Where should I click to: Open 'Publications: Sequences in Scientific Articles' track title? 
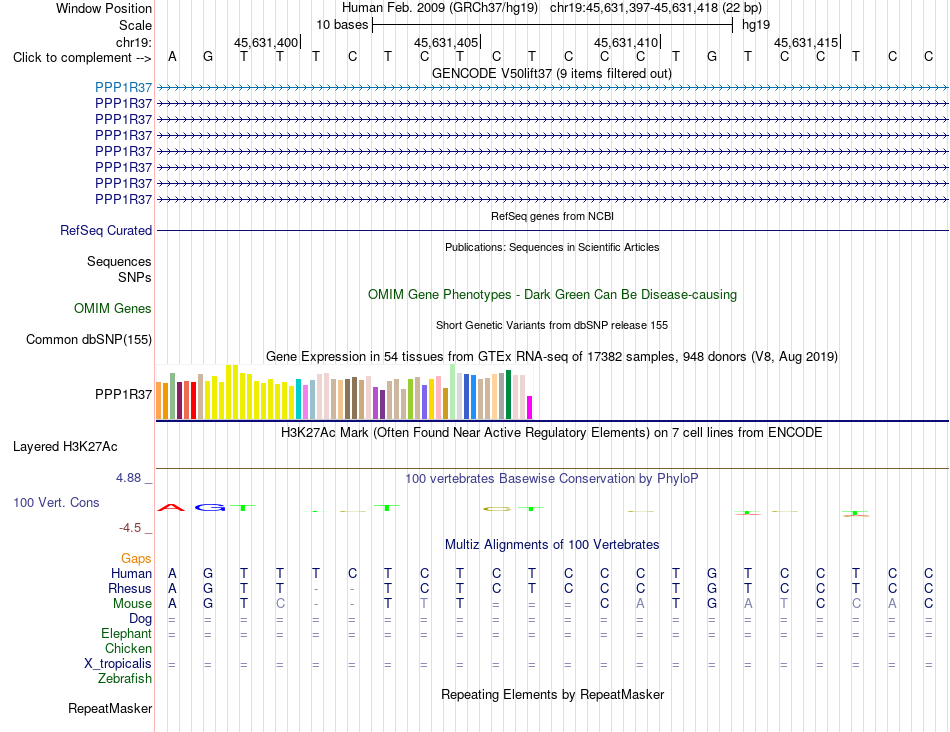(x=552, y=247)
